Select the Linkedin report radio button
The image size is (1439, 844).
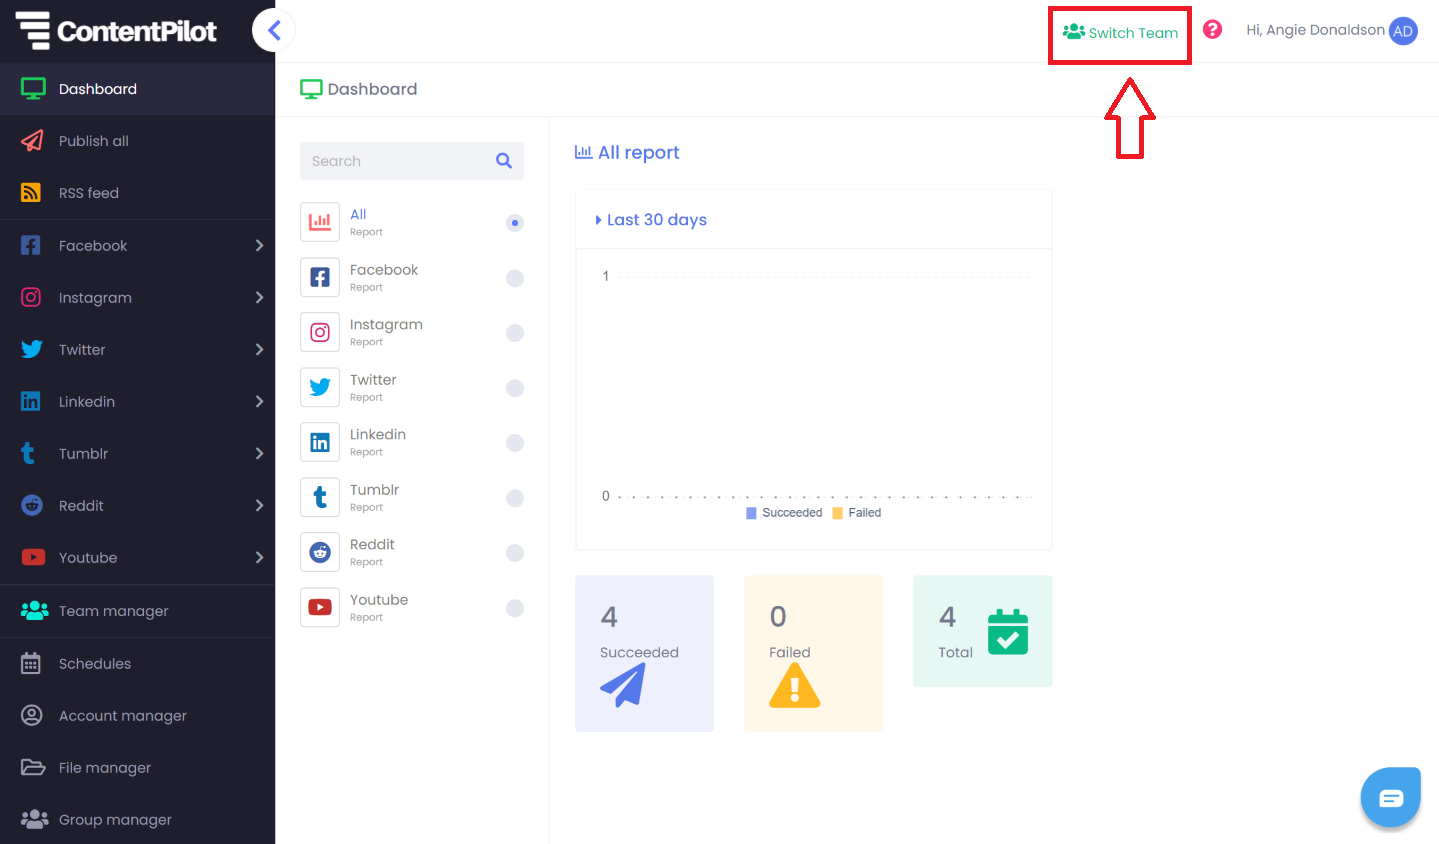click(x=515, y=443)
